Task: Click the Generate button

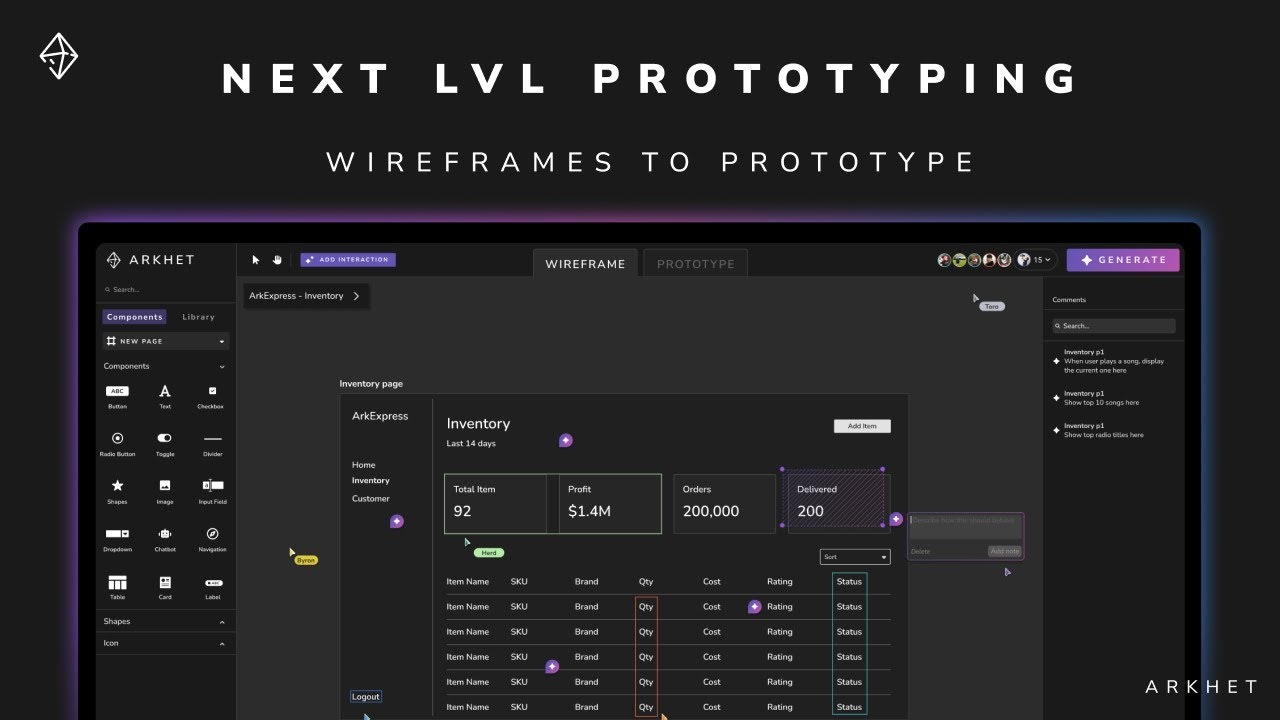Action: 1123,260
